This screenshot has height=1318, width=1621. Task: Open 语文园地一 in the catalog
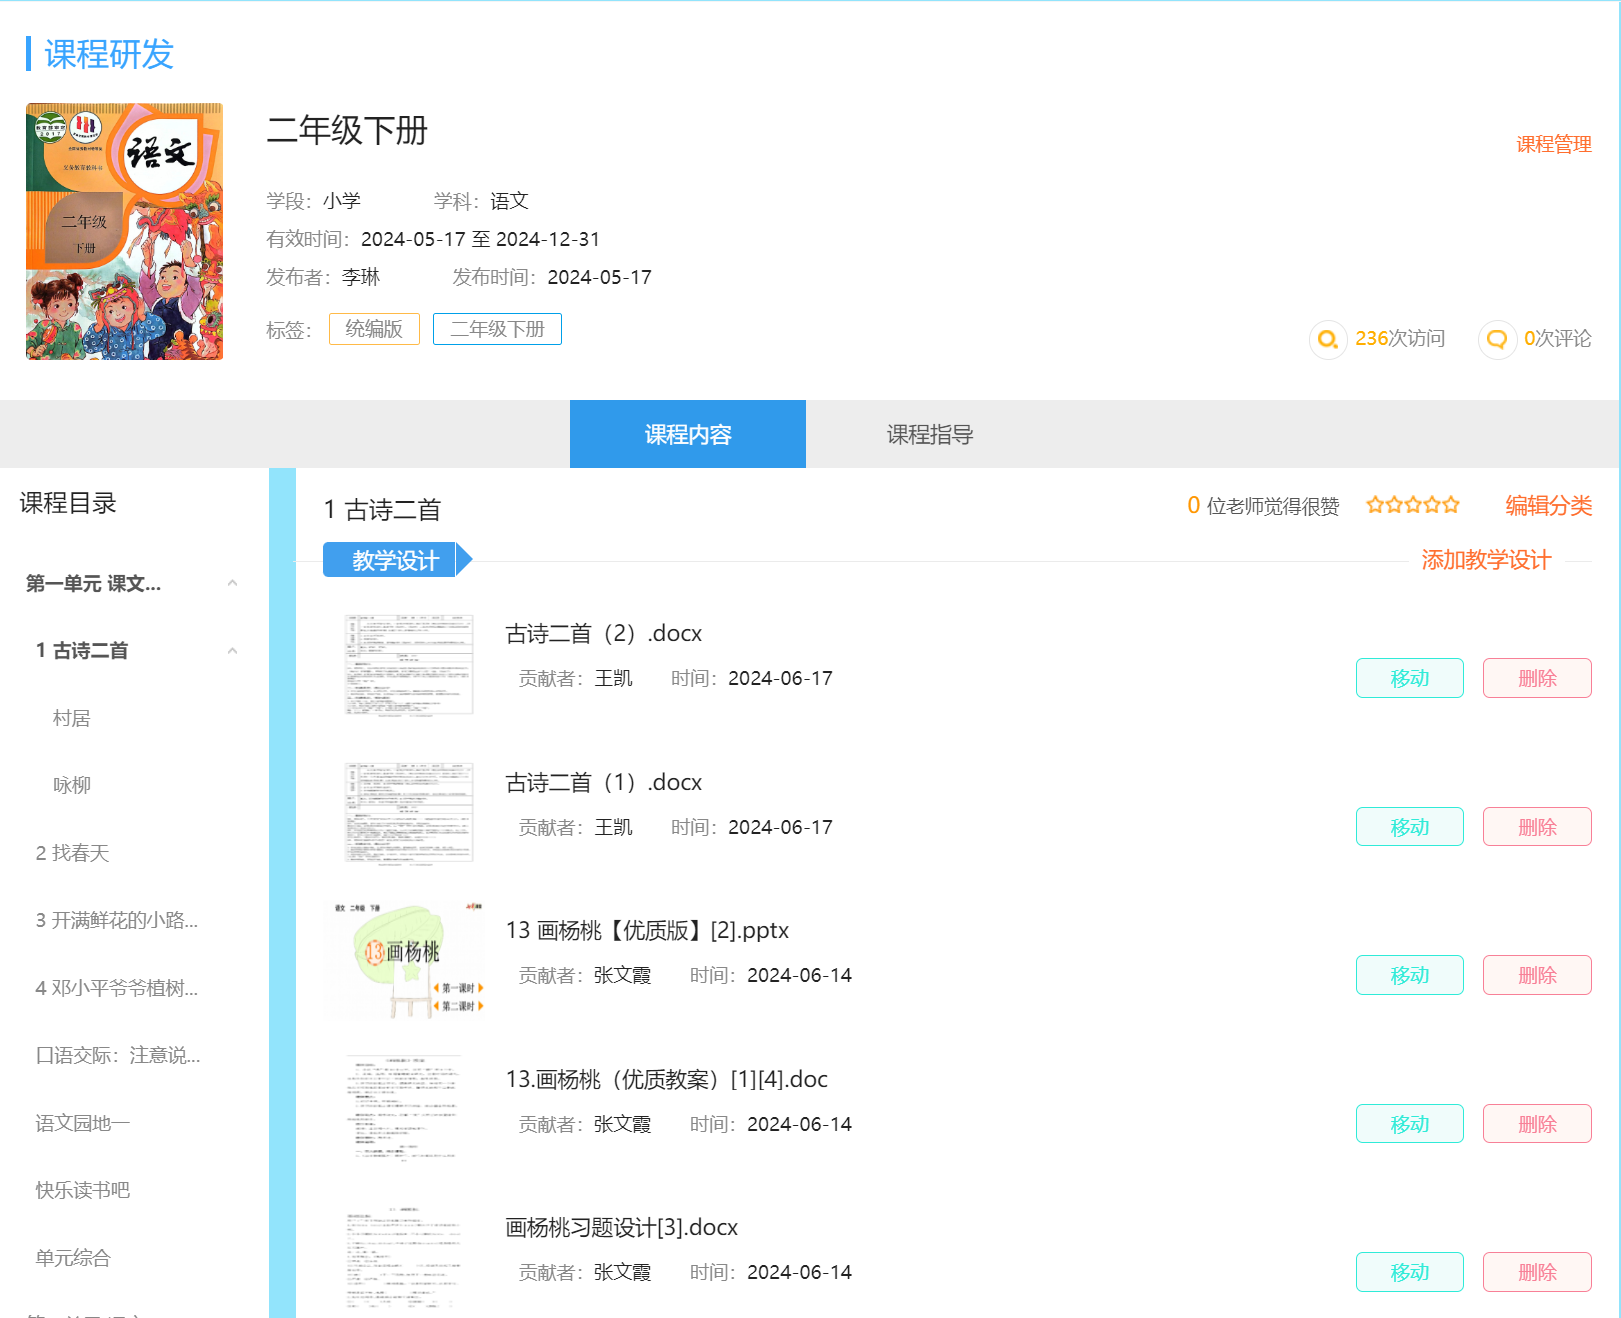pos(83,1123)
